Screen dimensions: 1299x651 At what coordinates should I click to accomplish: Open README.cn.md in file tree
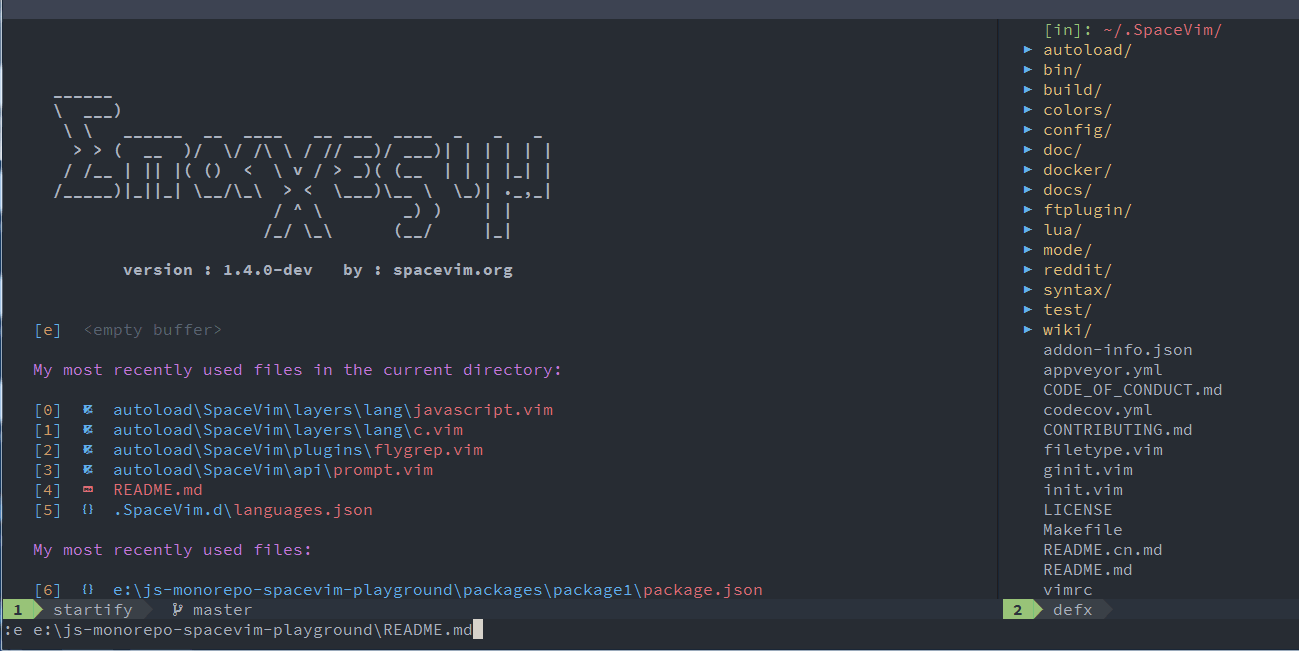pyautogui.click(x=1103, y=550)
